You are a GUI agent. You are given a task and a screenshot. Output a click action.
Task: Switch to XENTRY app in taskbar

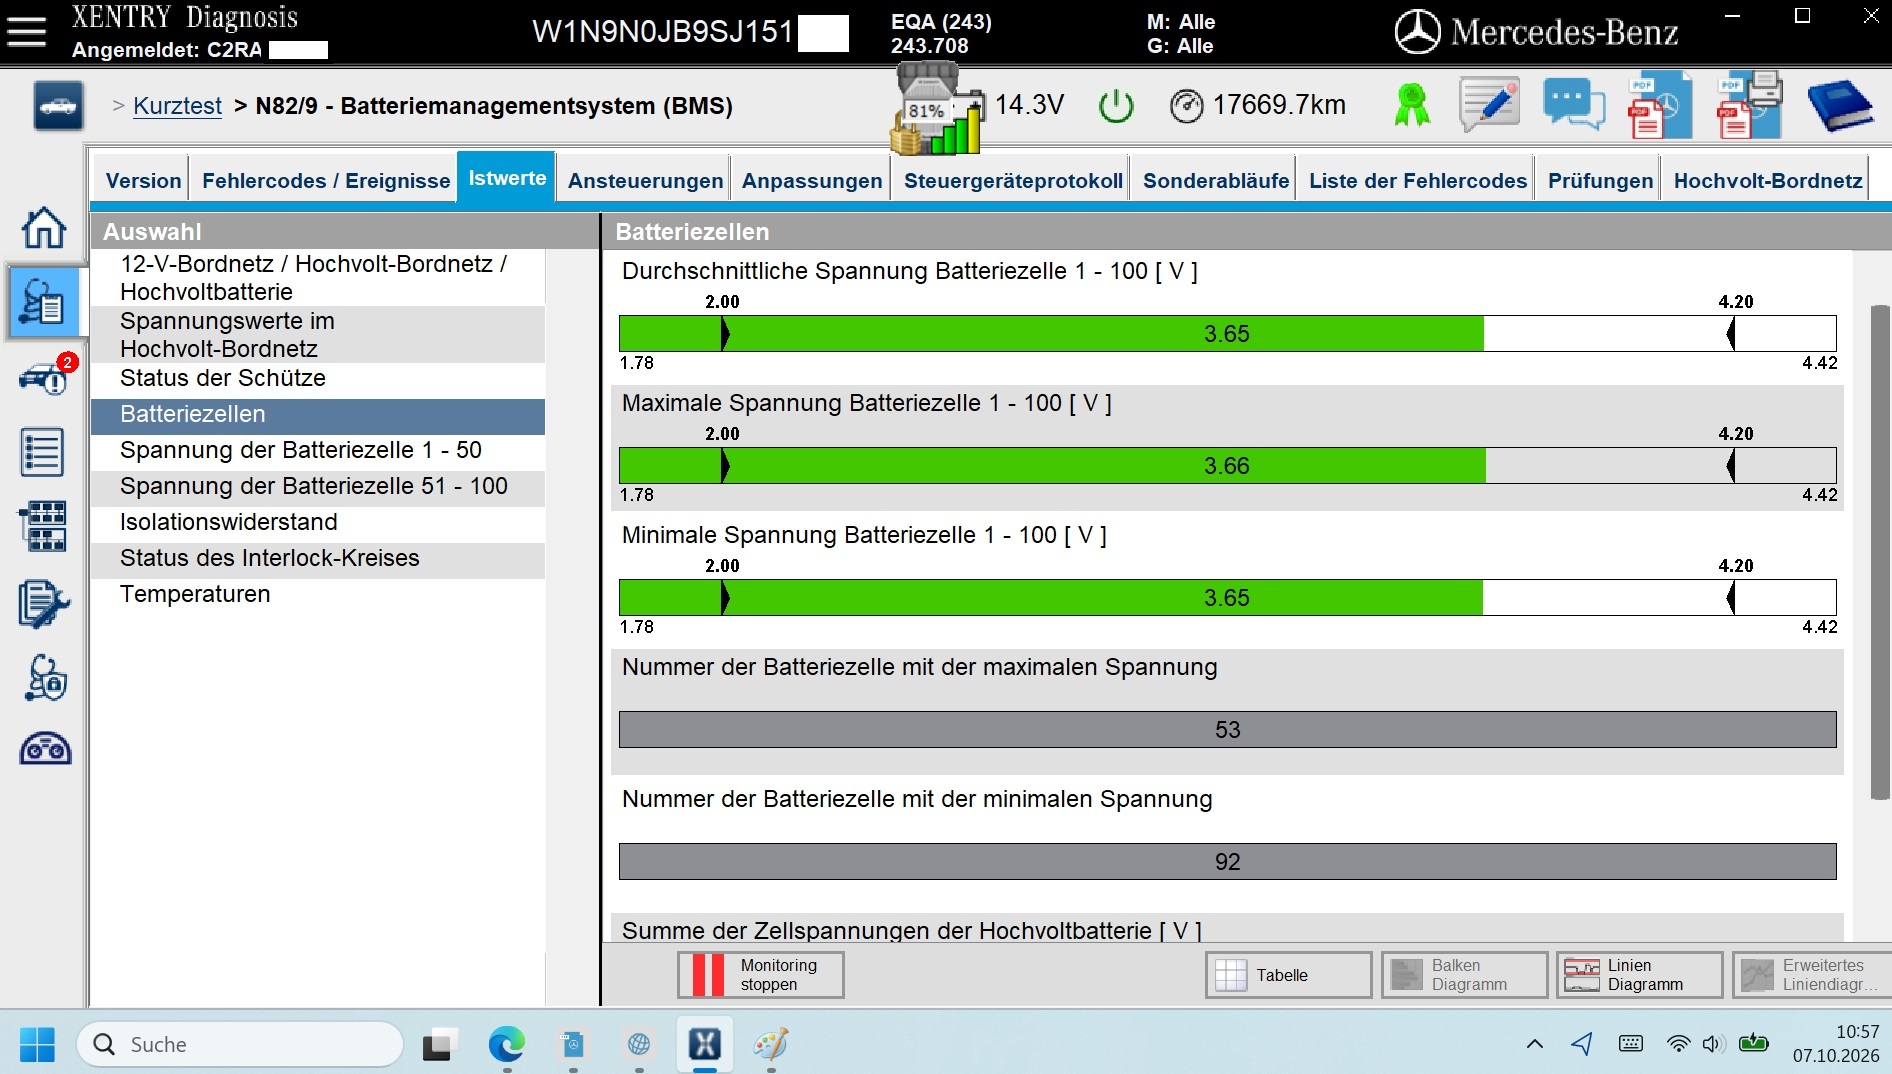pyautogui.click(x=705, y=1045)
